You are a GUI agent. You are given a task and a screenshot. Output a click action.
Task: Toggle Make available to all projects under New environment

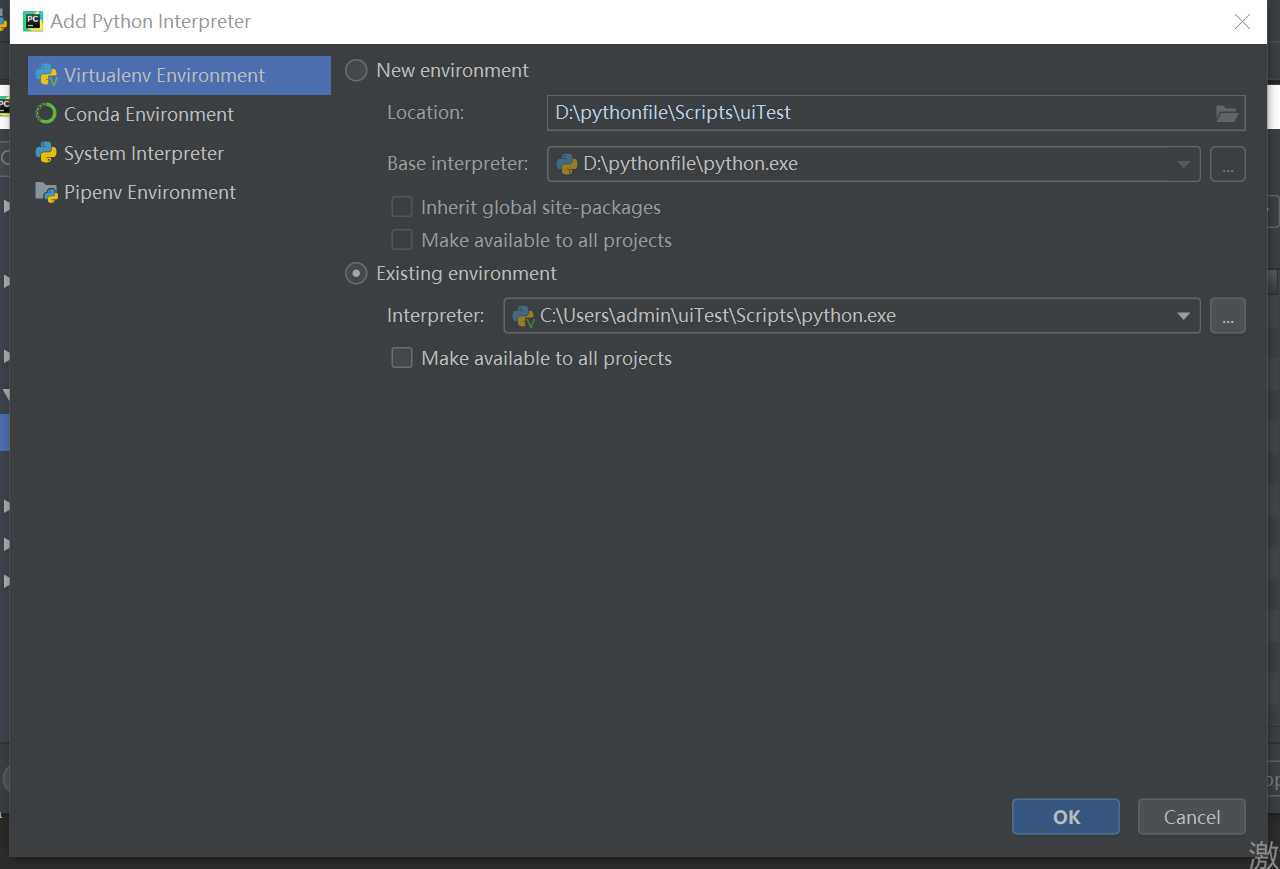tap(402, 240)
